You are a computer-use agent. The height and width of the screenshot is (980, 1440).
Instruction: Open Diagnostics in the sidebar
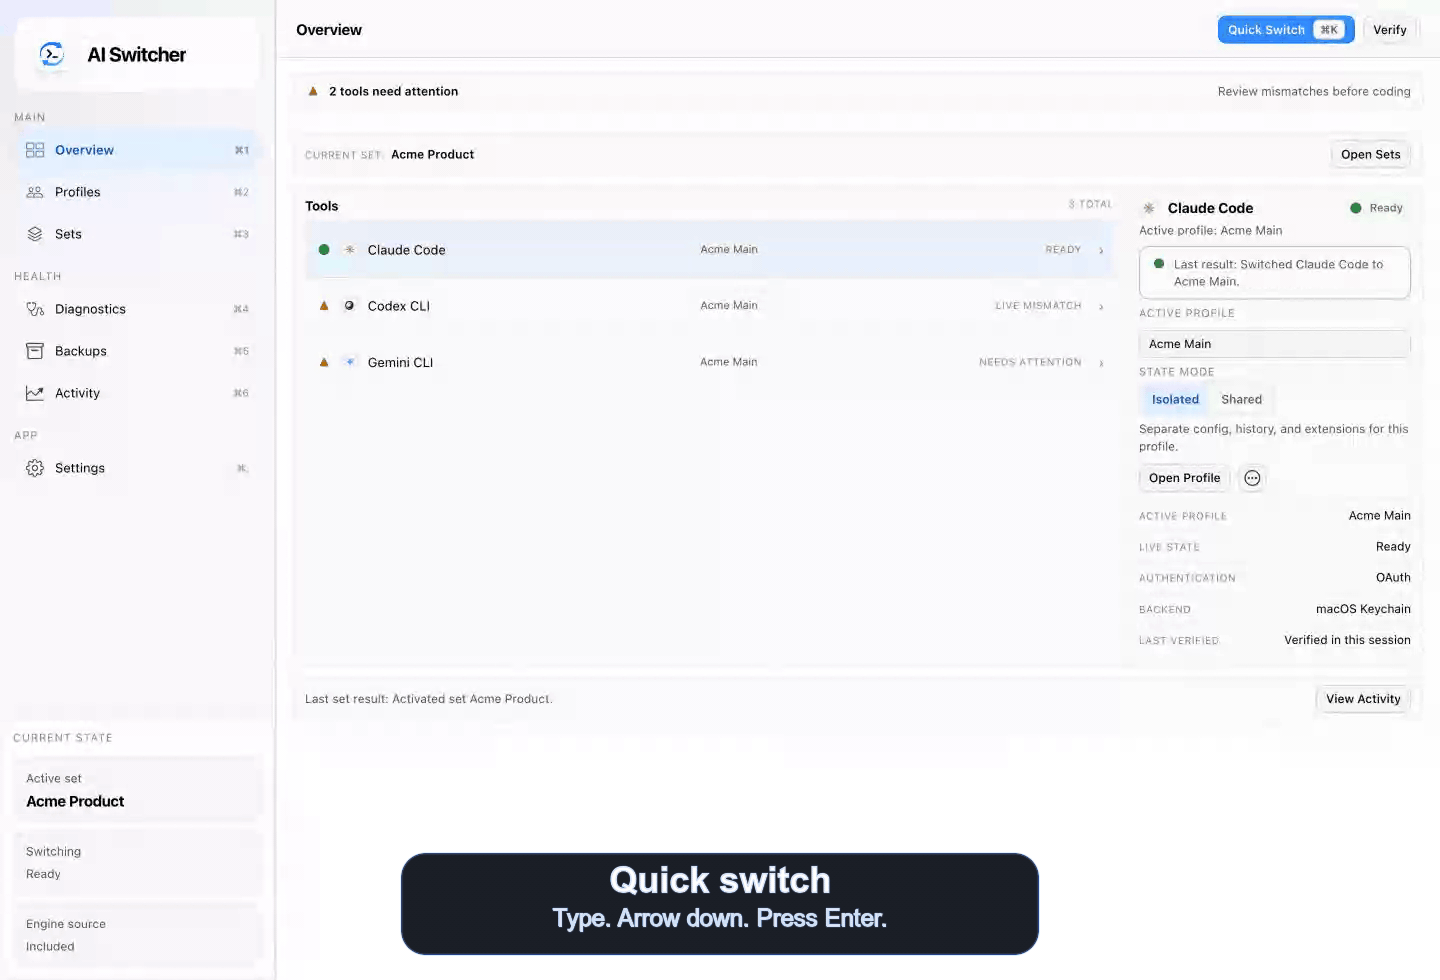tap(137, 309)
